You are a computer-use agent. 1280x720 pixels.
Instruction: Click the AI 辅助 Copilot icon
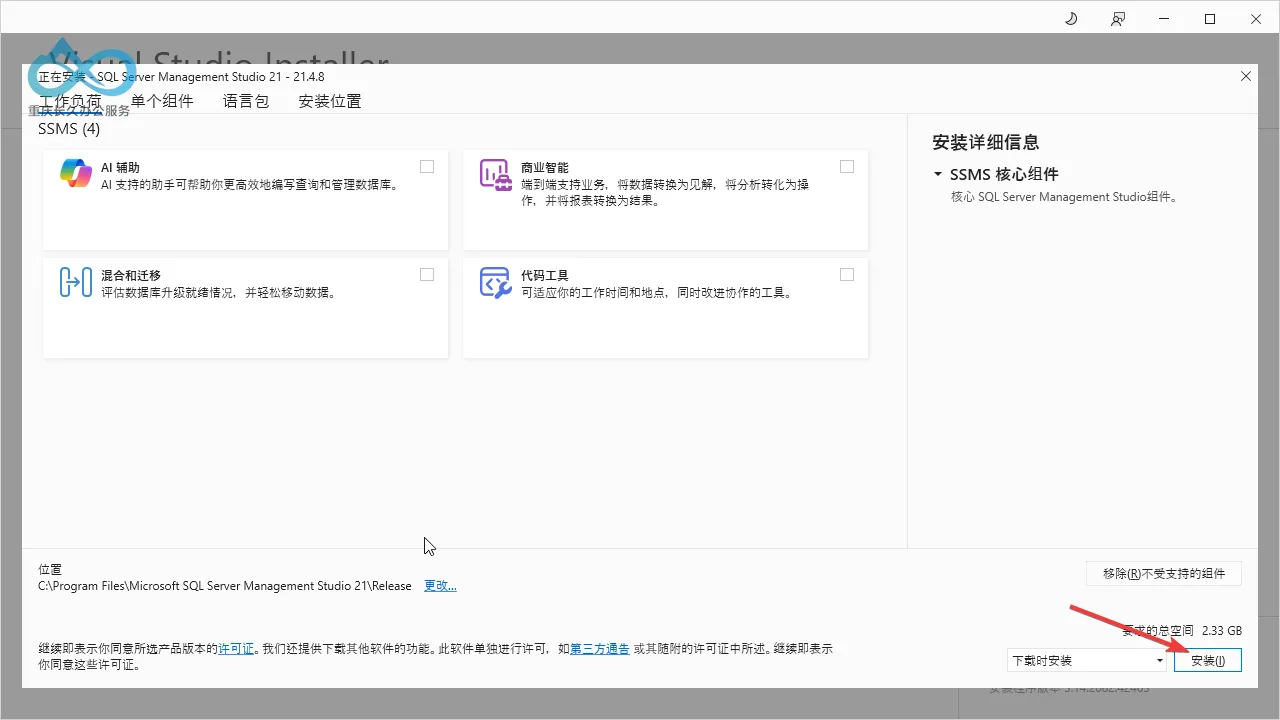click(76, 174)
